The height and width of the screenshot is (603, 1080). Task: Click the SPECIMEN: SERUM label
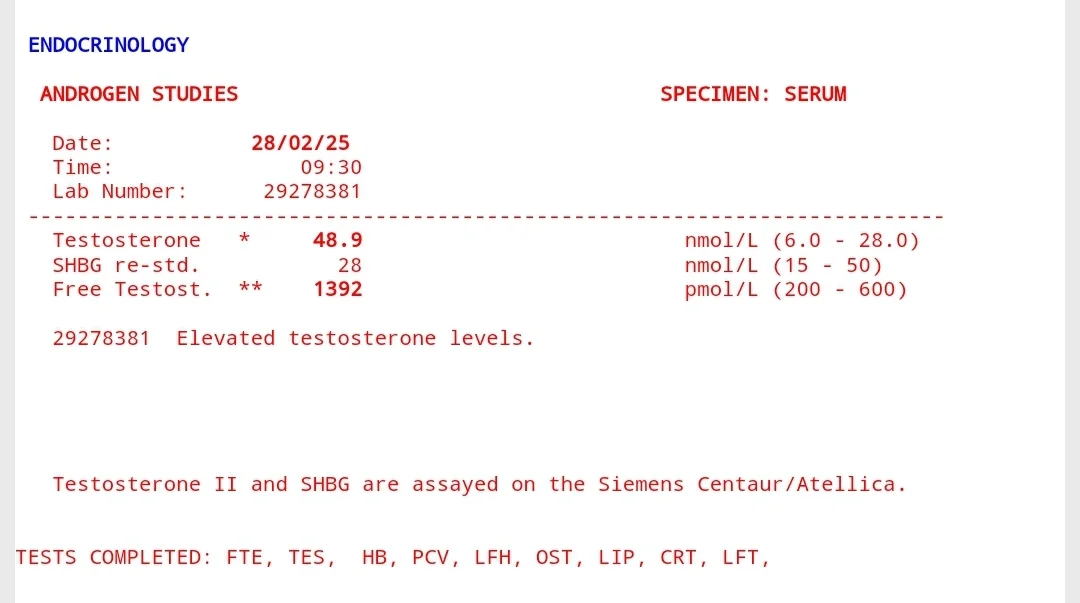point(753,94)
